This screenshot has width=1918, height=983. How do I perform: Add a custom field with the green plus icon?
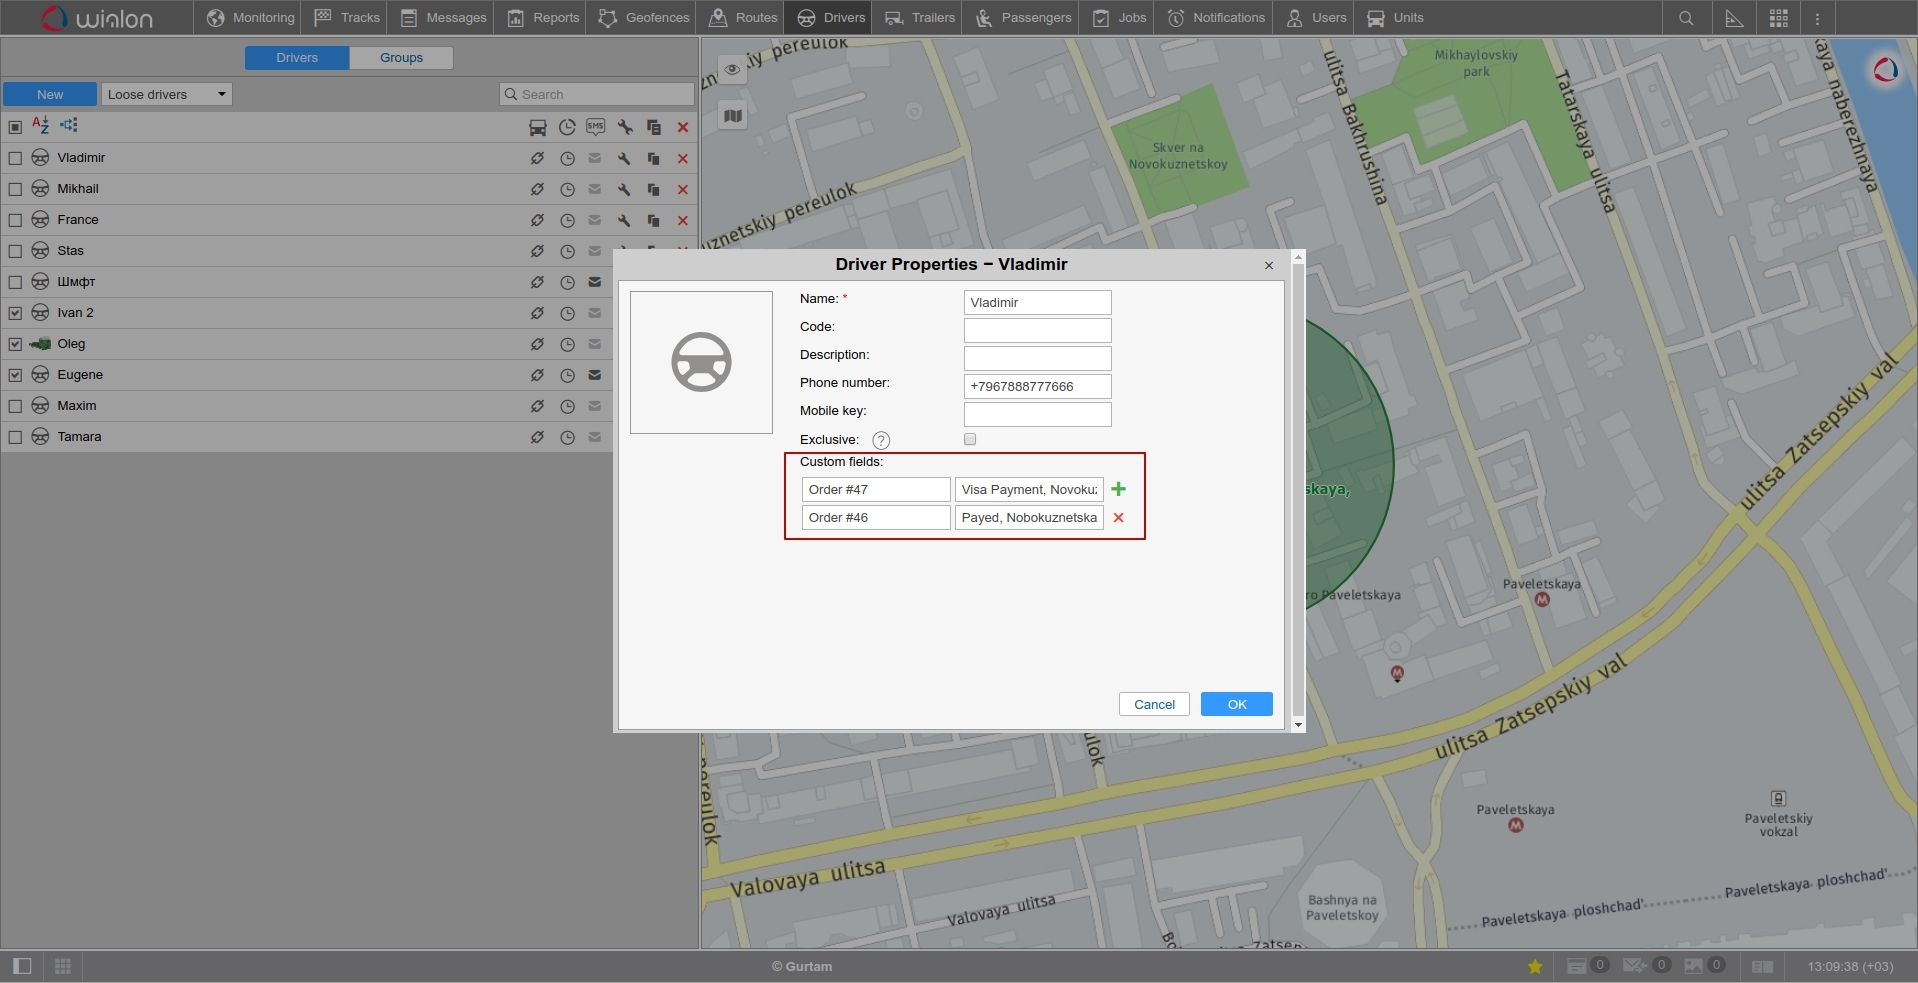[1118, 489]
